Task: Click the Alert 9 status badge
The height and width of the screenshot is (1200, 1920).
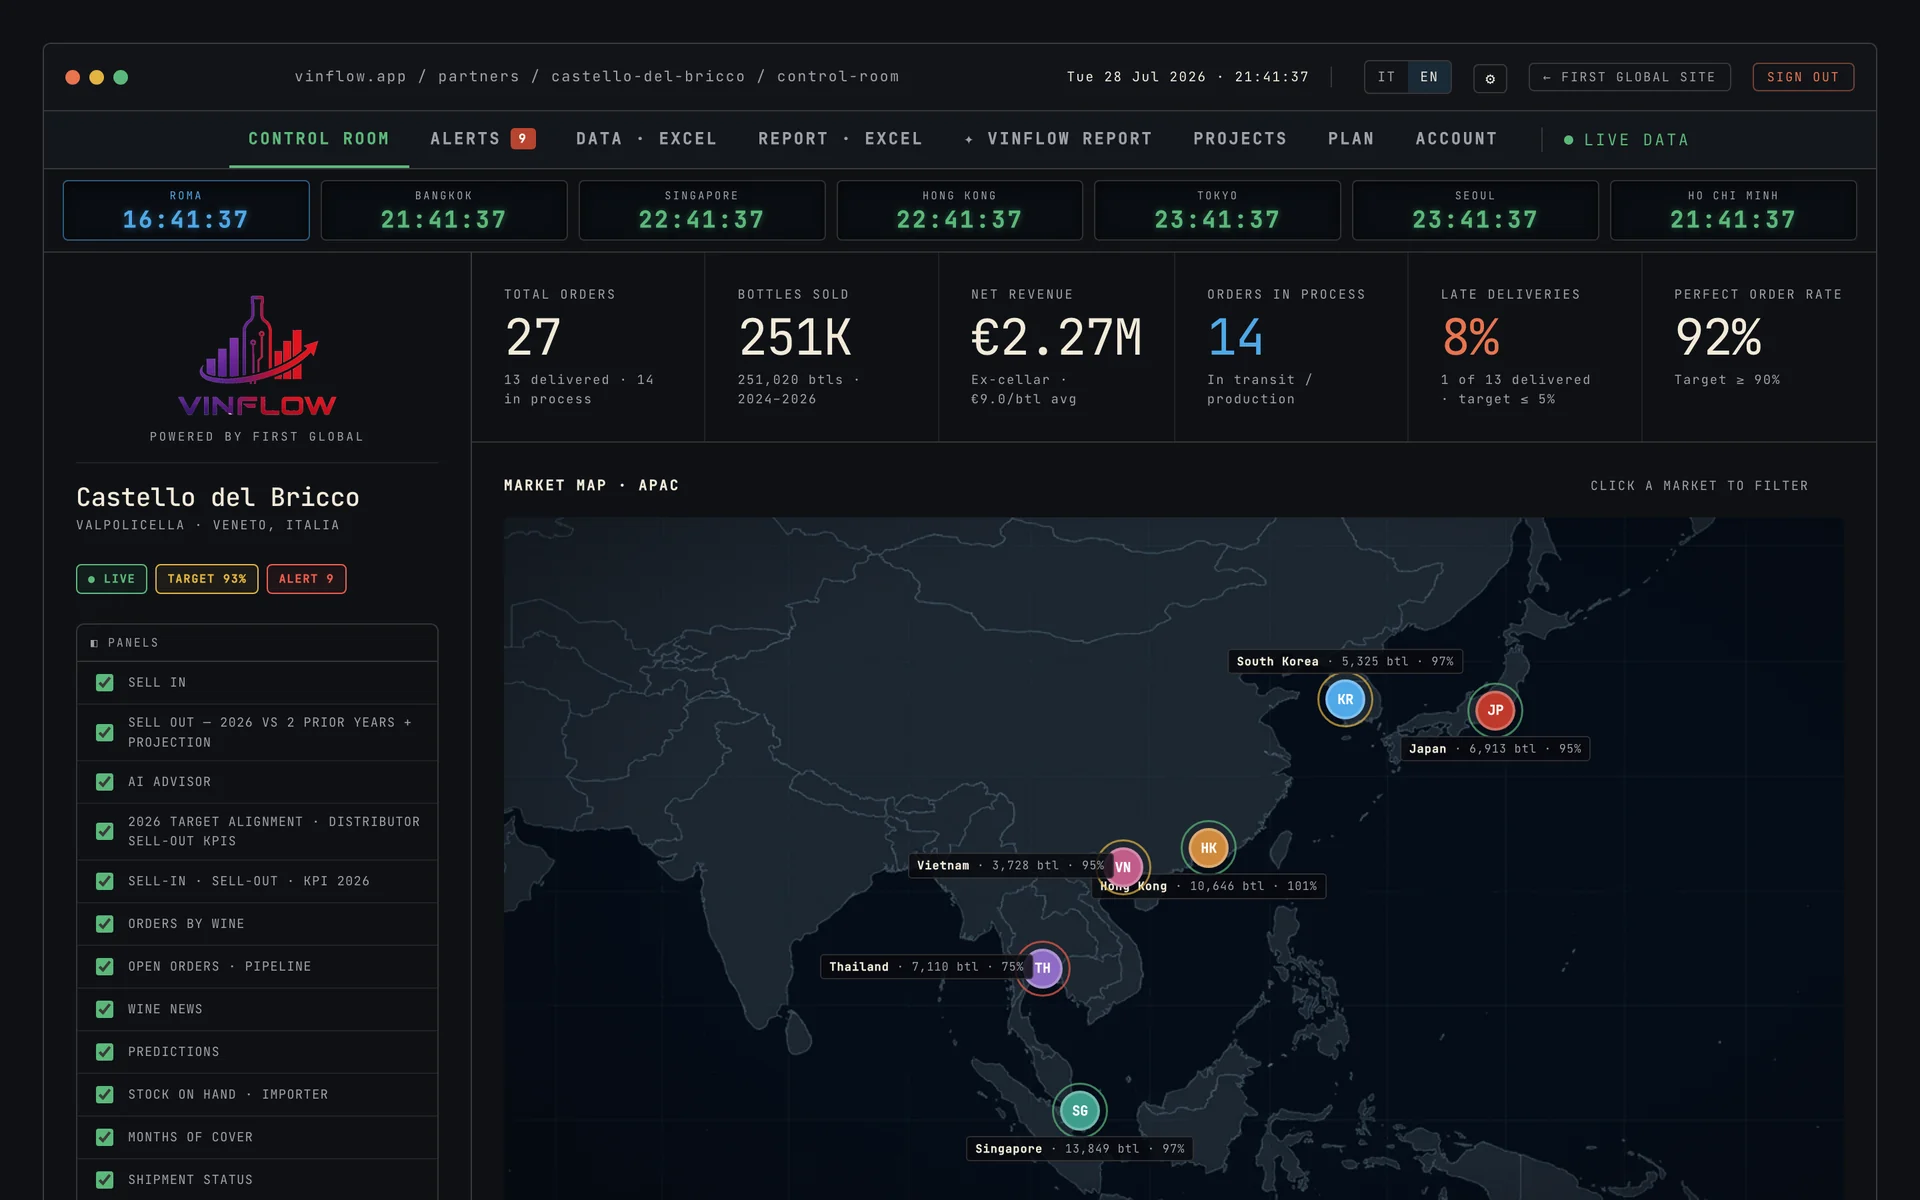Action: point(306,579)
